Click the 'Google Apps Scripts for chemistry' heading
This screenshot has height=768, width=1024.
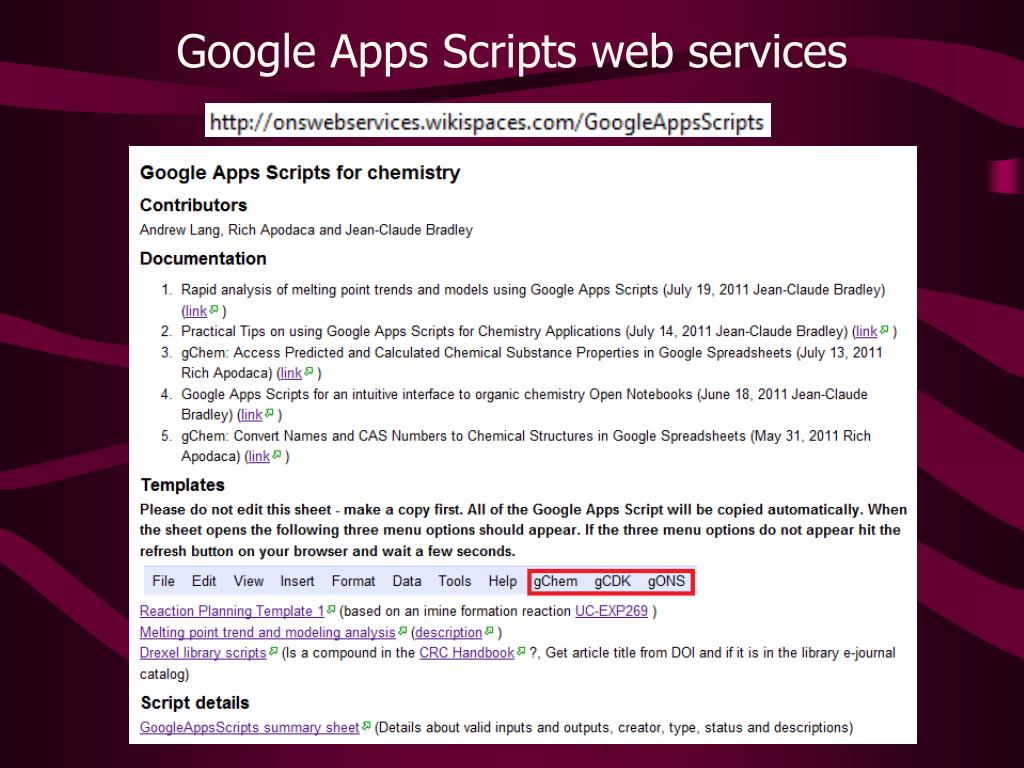click(x=300, y=172)
